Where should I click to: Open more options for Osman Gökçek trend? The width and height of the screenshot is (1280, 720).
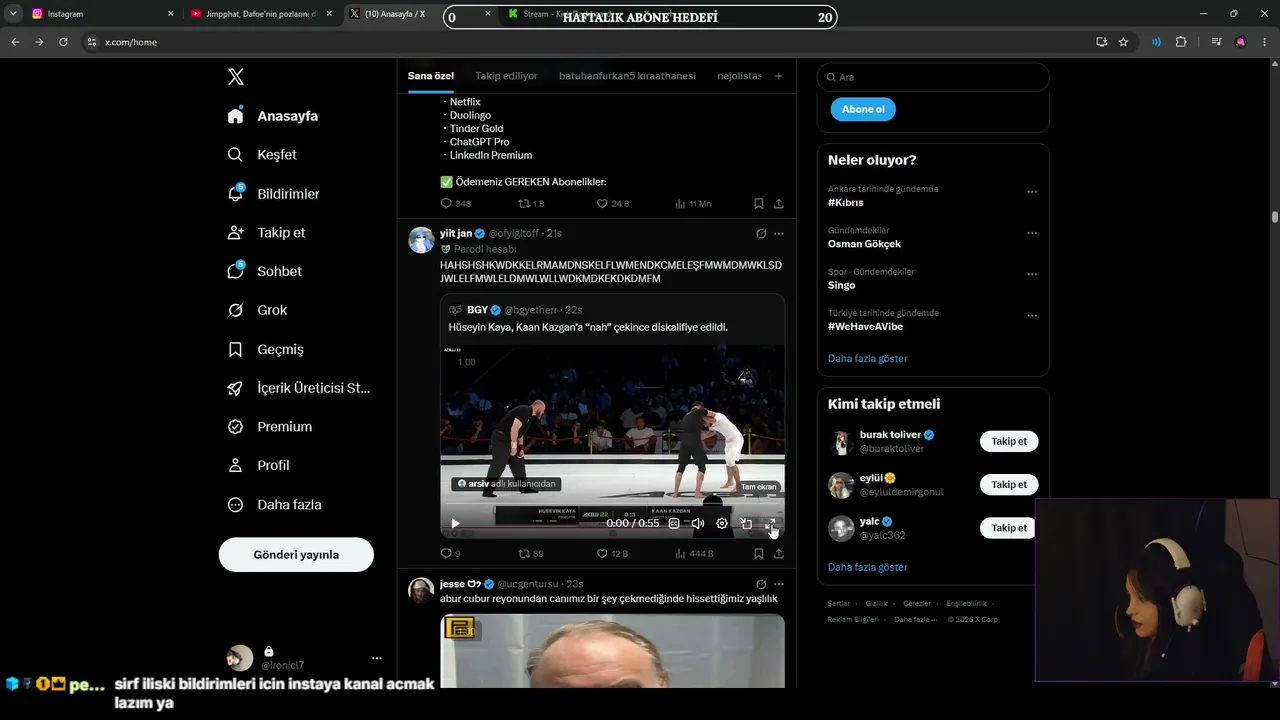click(1032, 233)
